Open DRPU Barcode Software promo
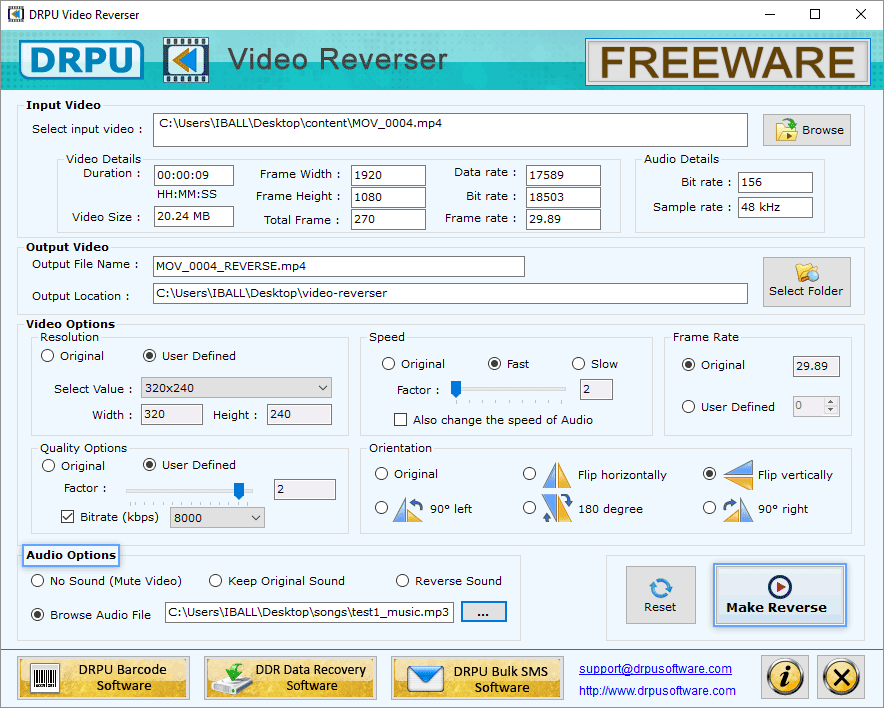The image size is (884, 708). 103,678
